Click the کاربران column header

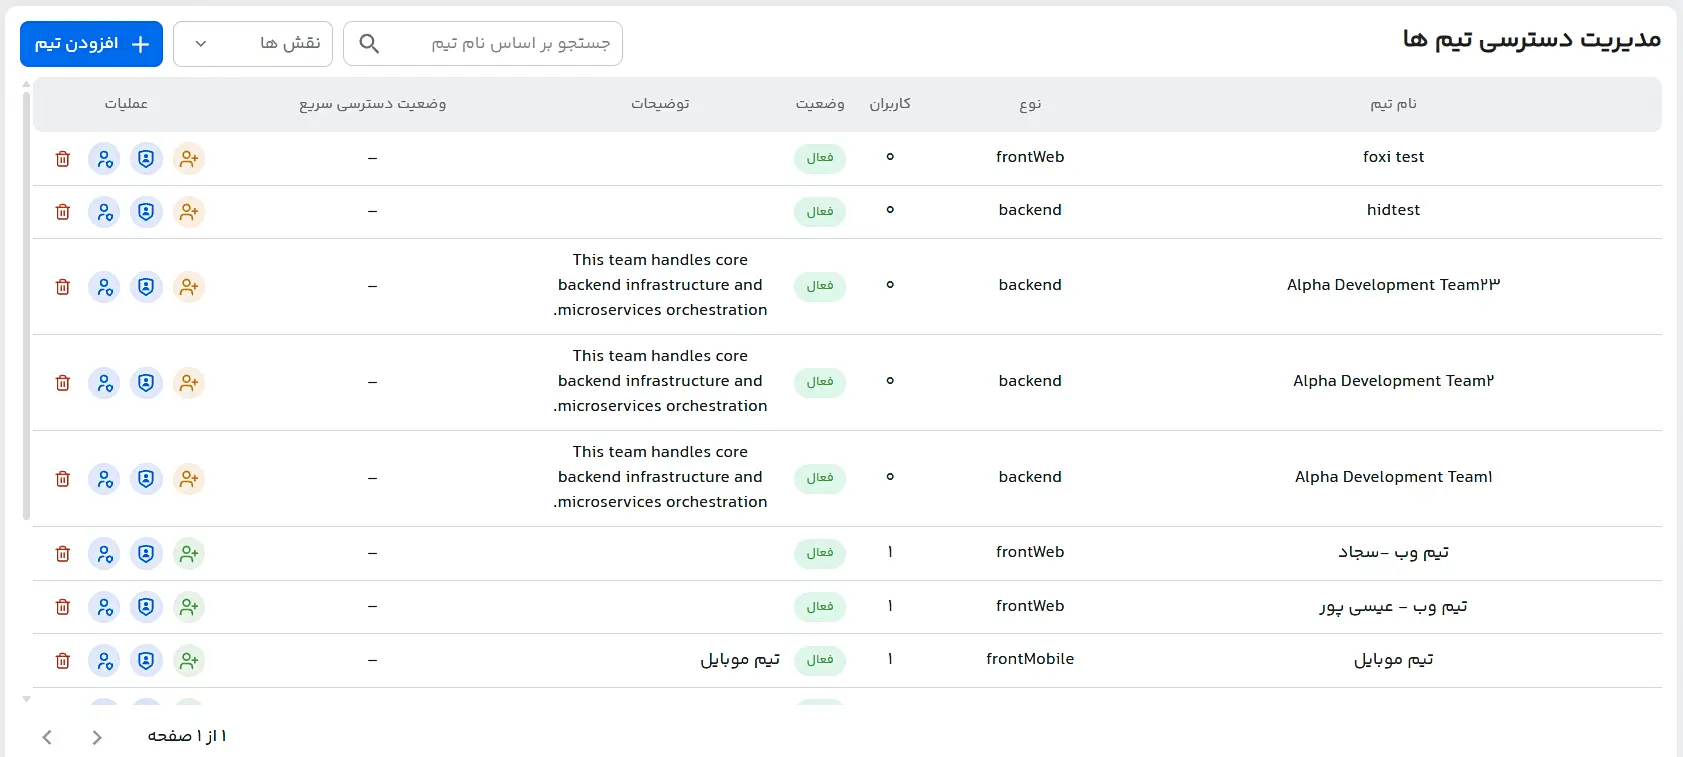pyautogui.click(x=890, y=104)
